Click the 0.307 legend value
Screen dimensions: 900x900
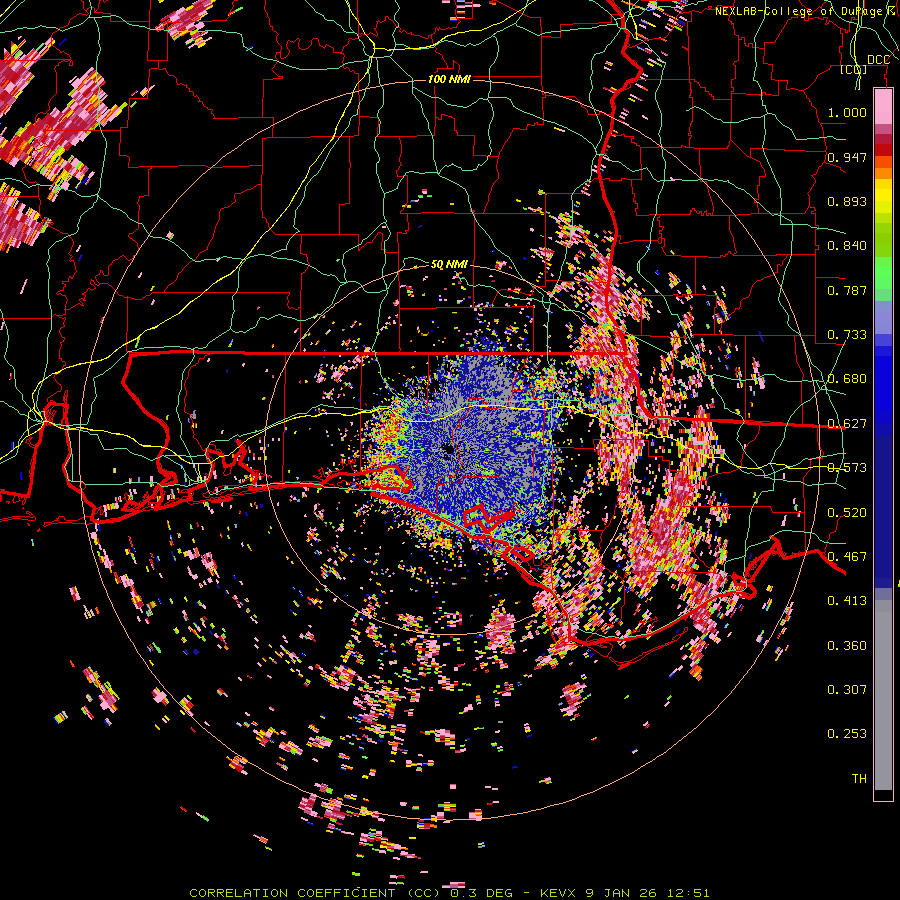coord(847,690)
